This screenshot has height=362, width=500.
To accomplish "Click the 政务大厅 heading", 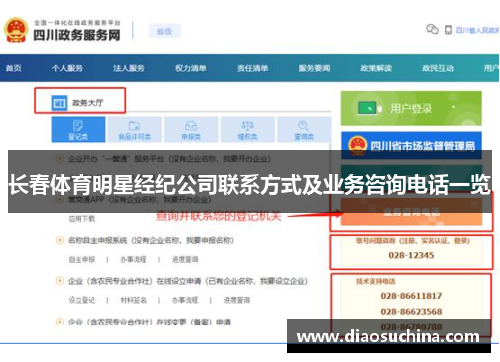I will [x=88, y=103].
